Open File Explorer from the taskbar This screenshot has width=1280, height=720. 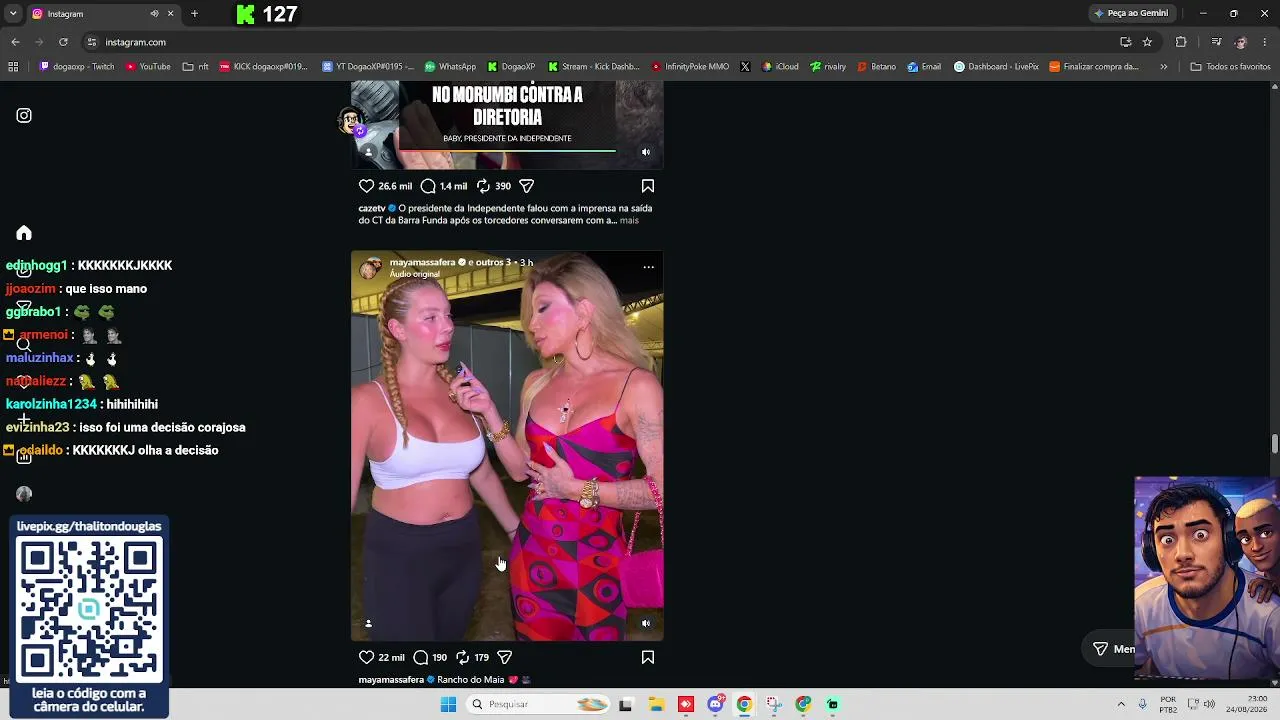(x=656, y=704)
